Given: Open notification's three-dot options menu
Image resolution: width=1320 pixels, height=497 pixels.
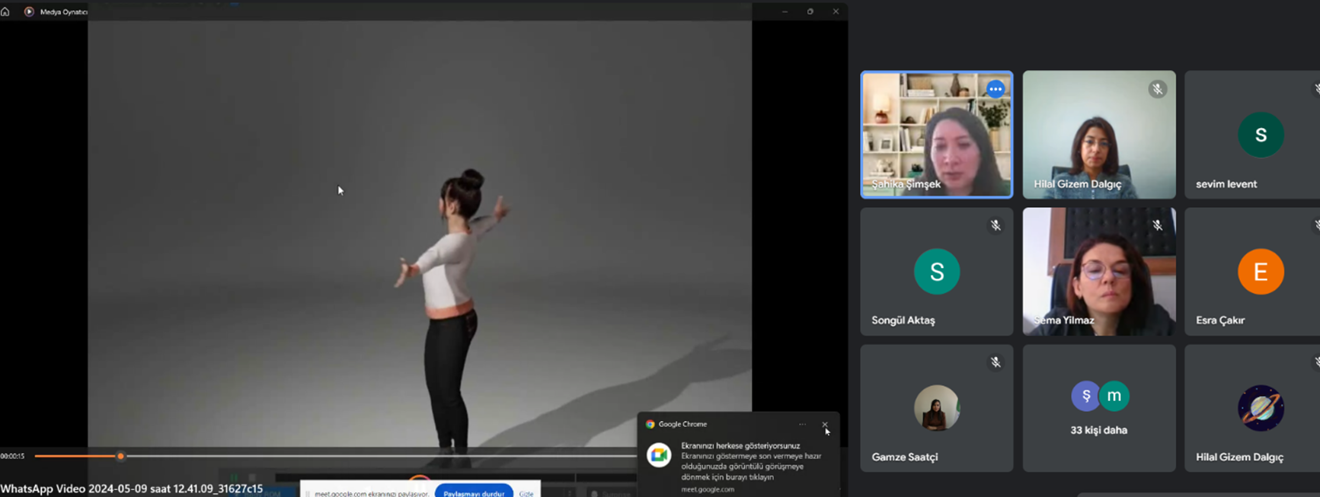Looking at the screenshot, I should (802, 424).
